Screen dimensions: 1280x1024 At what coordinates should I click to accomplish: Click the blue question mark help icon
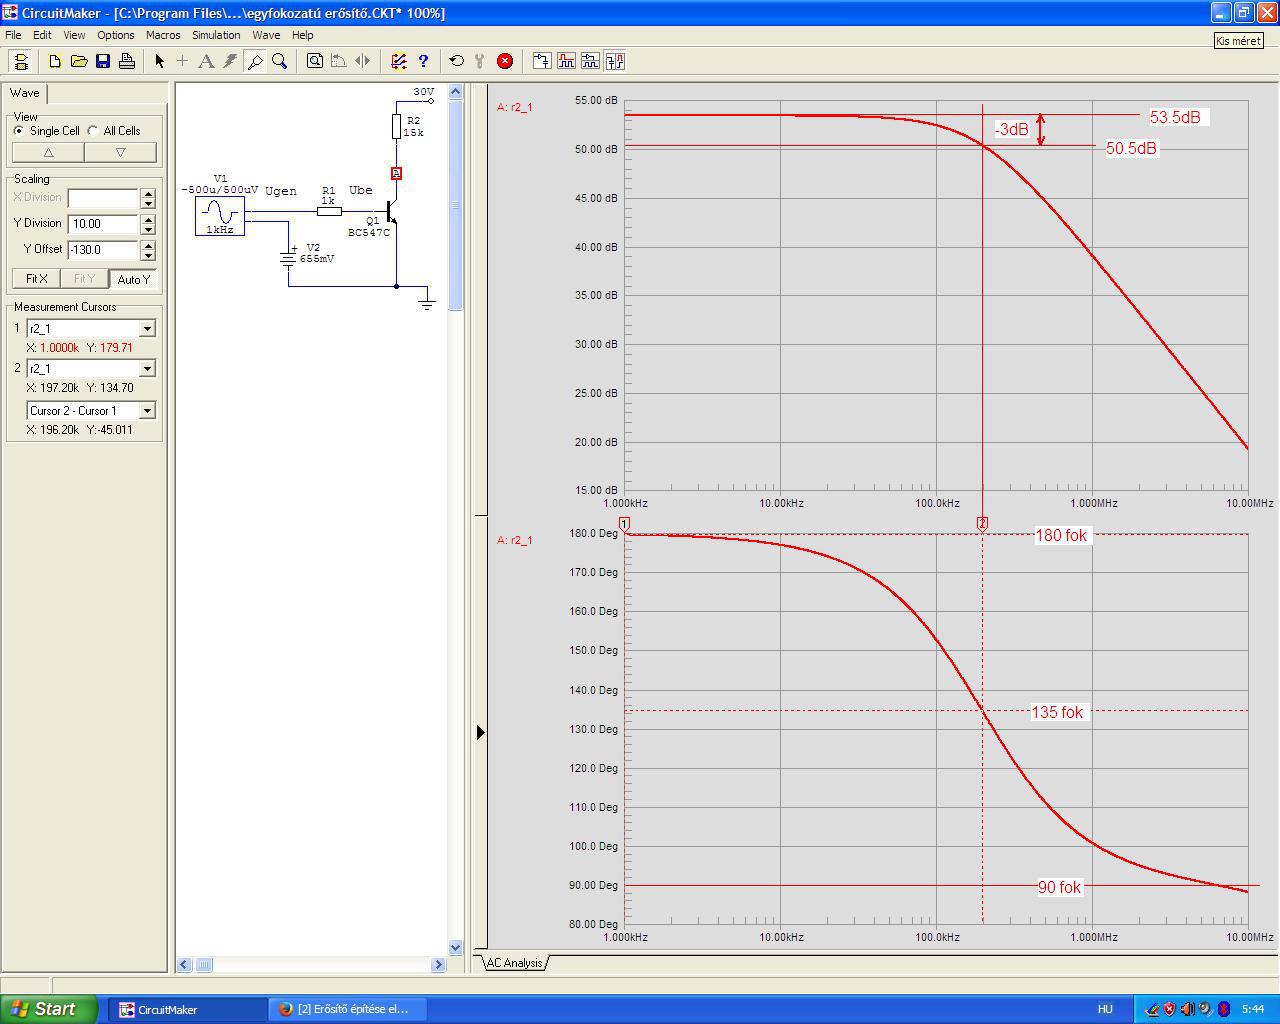[423, 61]
